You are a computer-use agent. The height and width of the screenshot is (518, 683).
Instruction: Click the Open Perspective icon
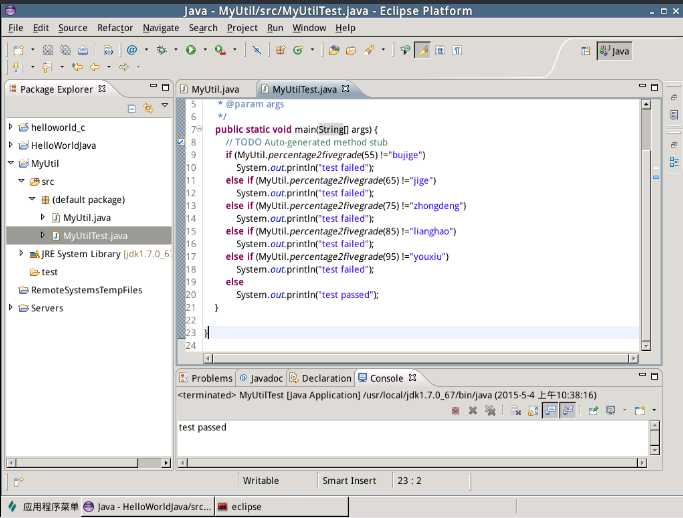586,51
